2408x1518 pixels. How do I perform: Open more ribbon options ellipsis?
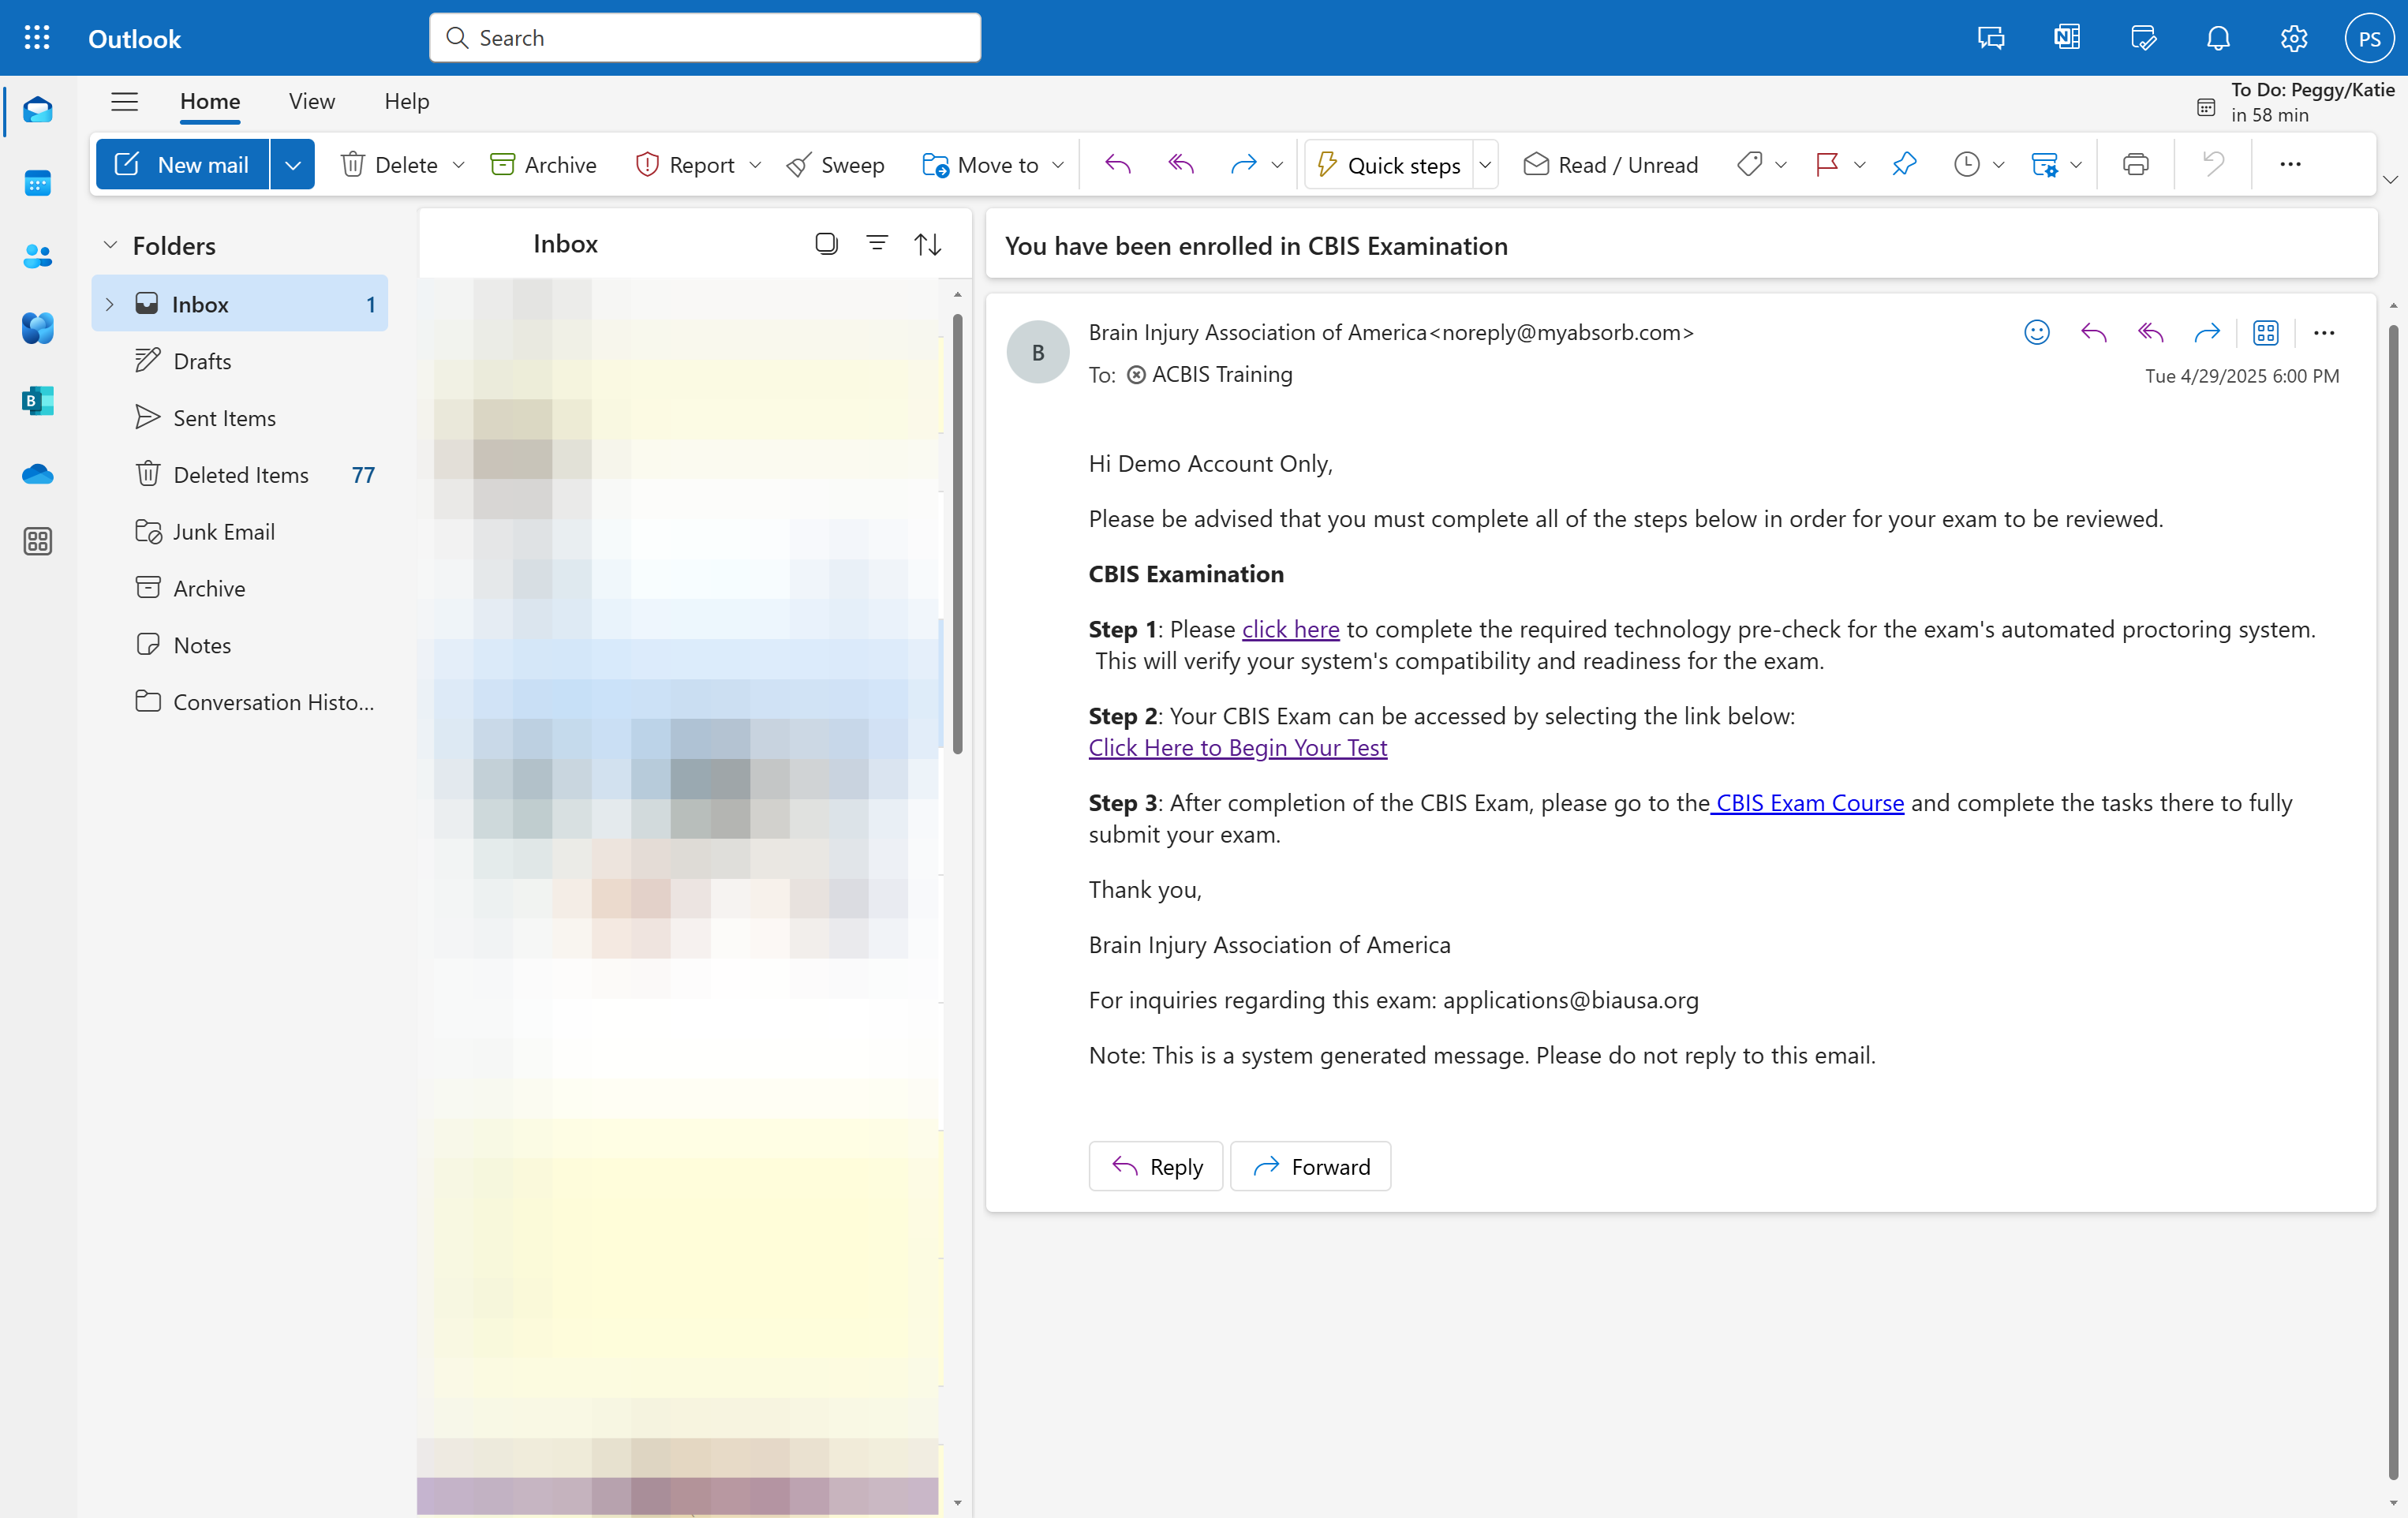click(2290, 164)
